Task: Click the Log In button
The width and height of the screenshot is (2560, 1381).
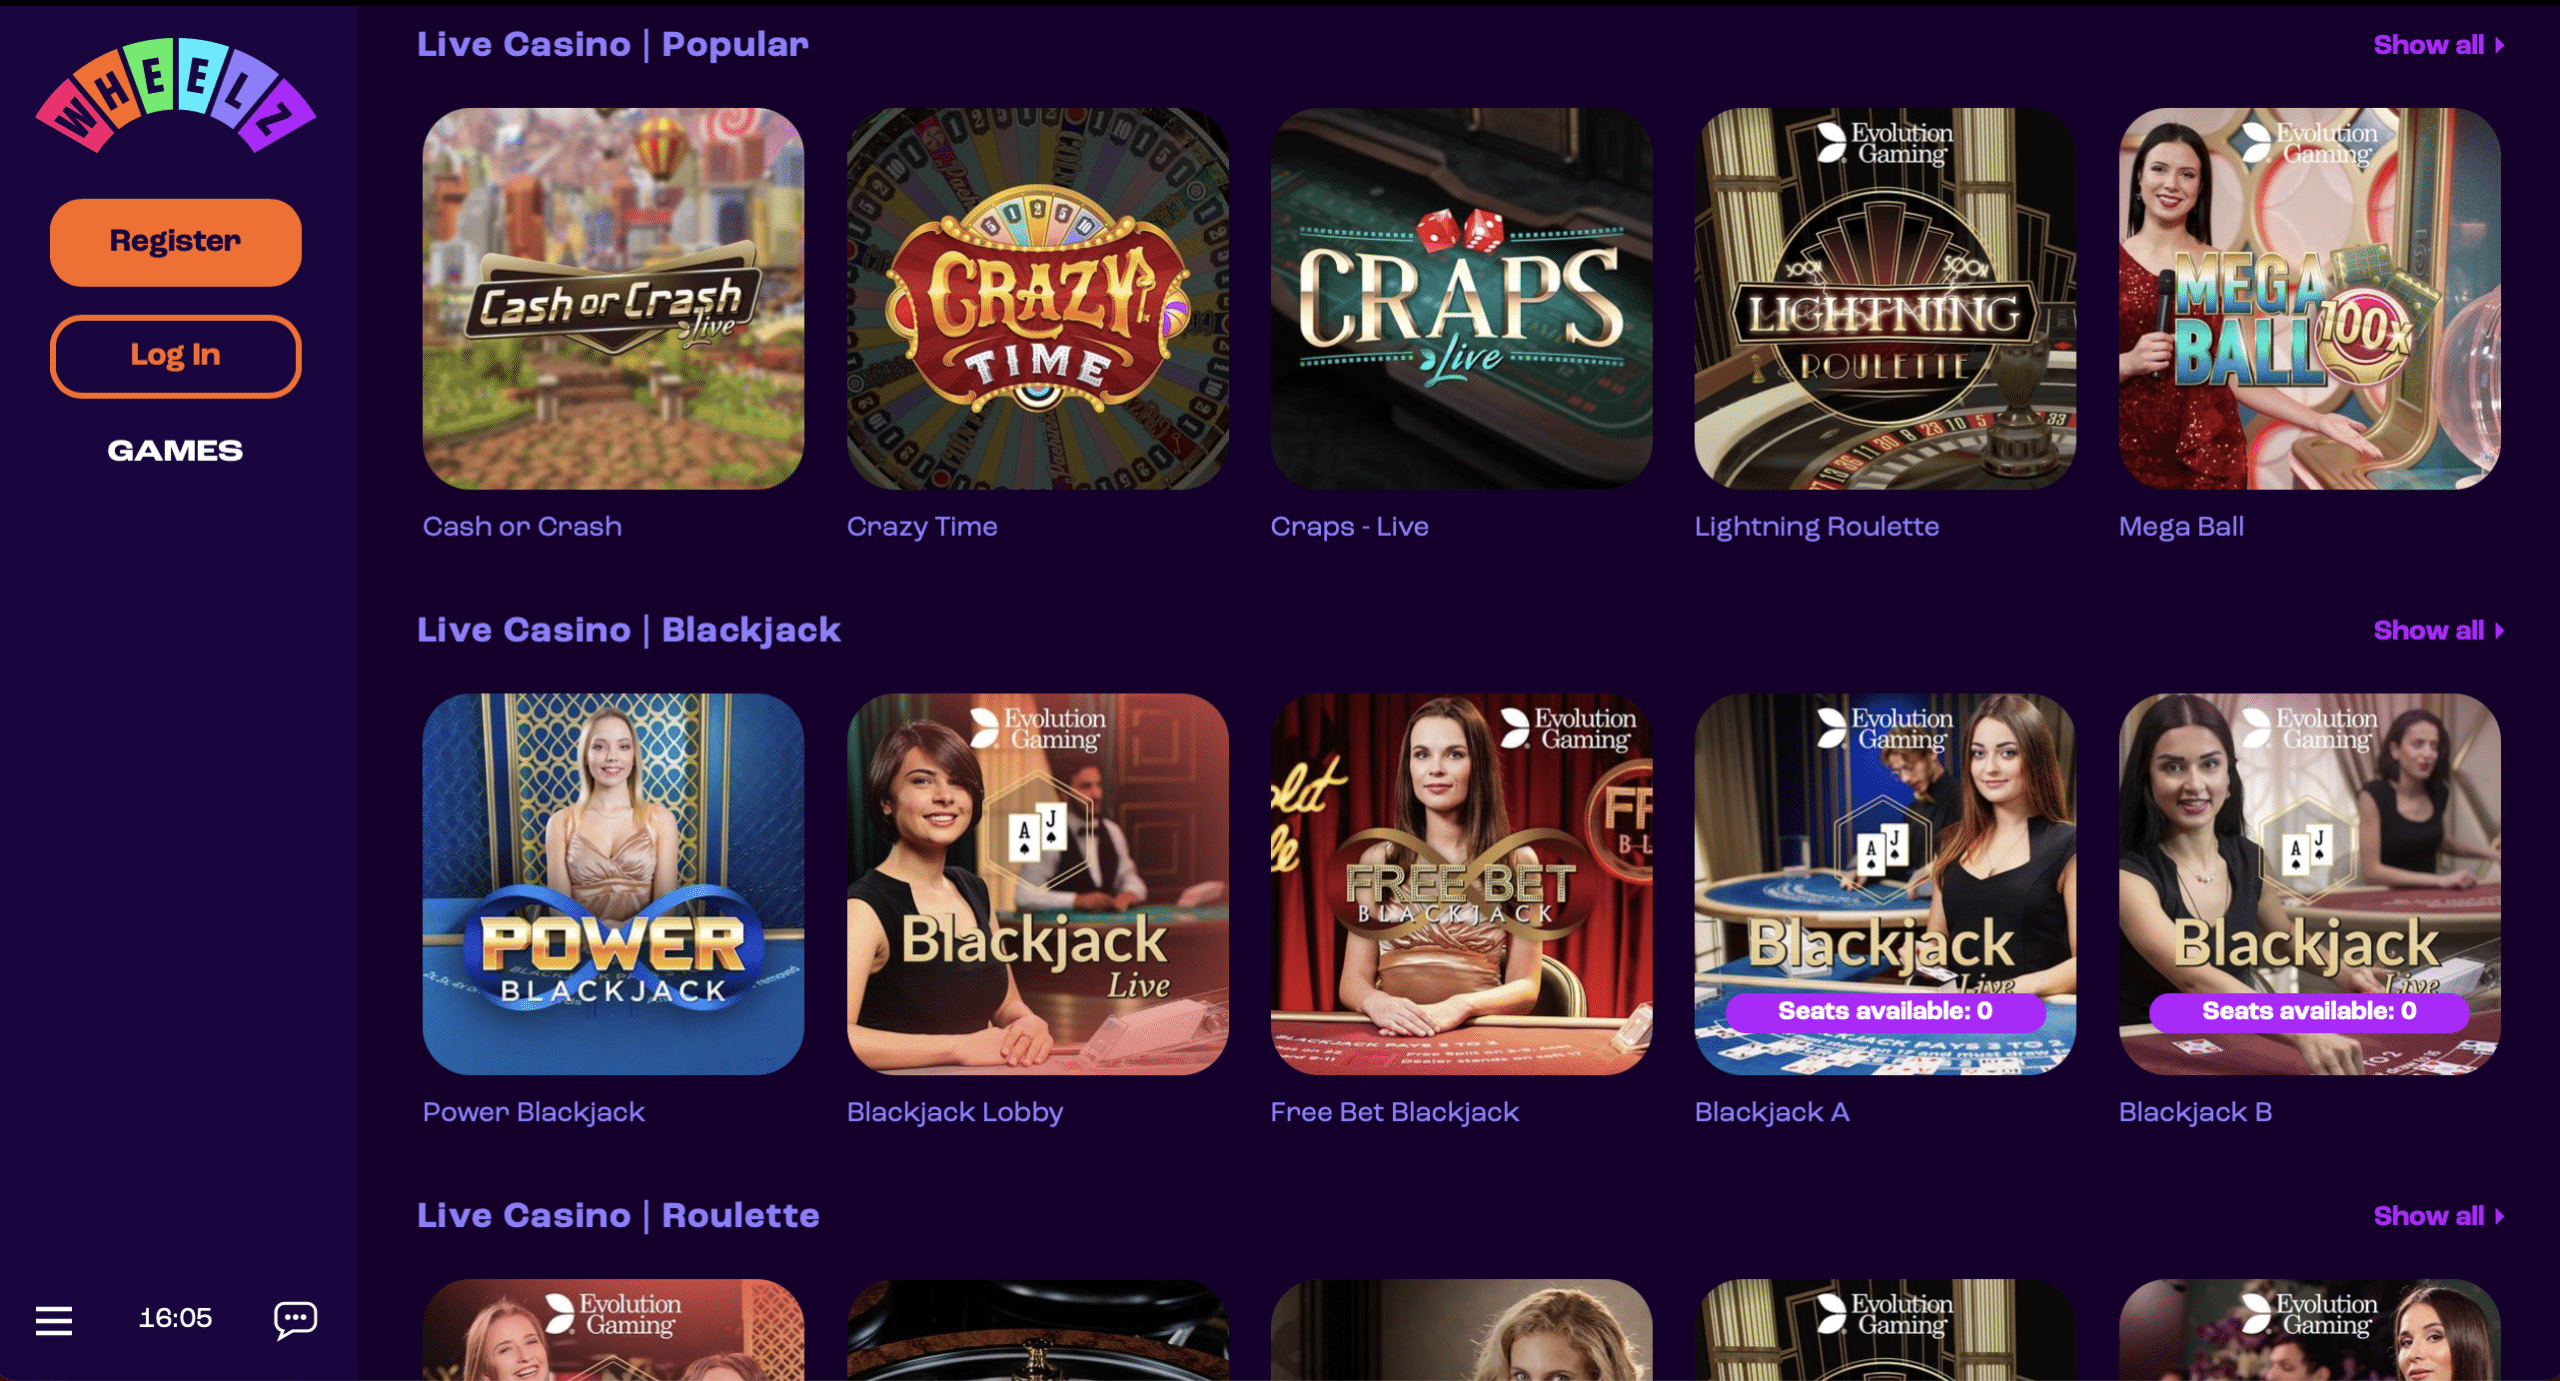Action: pos(176,356)
